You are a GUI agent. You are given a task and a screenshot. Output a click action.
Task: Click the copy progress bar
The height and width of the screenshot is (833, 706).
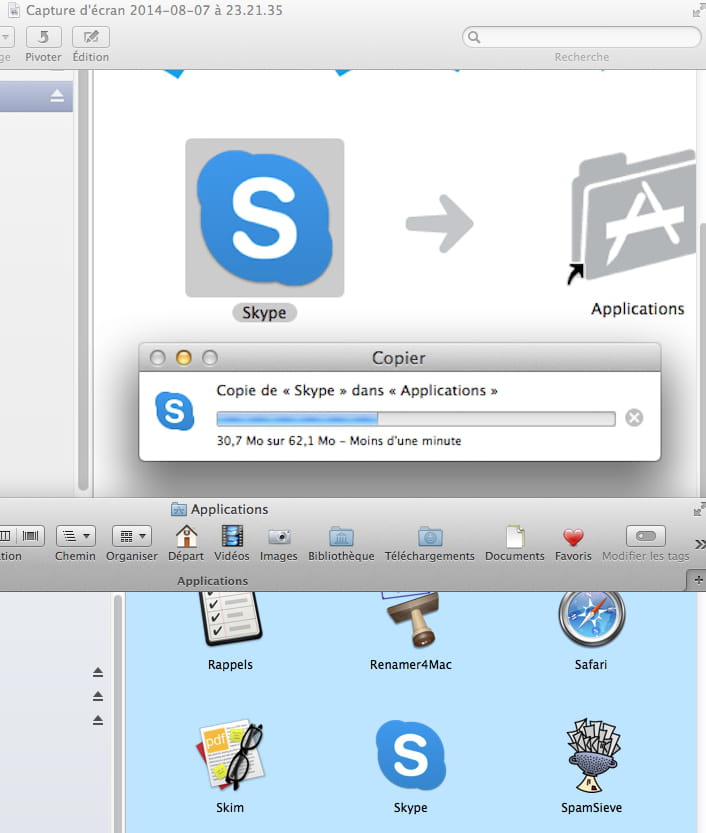coord(416,419)
